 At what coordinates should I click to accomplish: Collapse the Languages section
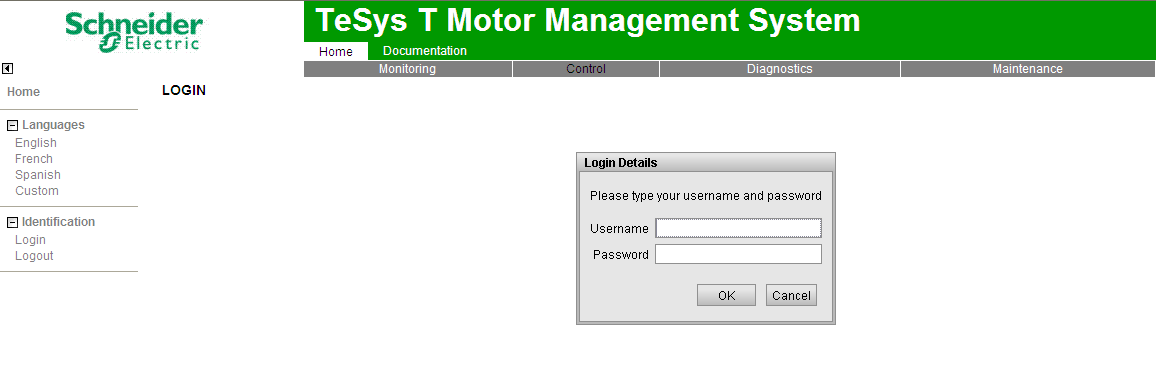pos(12,125)
